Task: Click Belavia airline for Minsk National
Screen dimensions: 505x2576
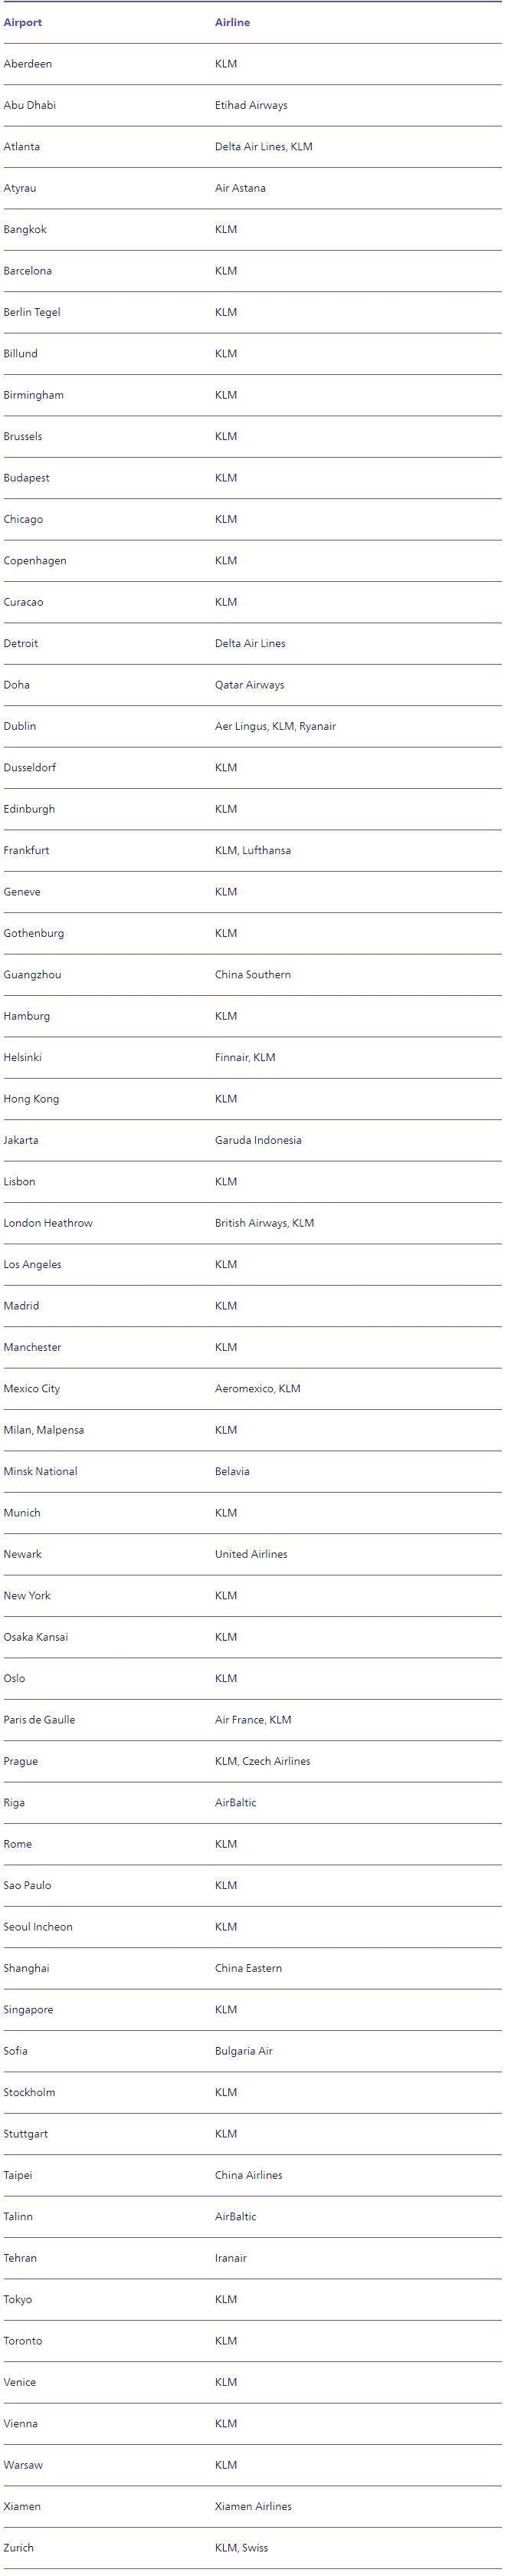Action: tap(232, 1471)
